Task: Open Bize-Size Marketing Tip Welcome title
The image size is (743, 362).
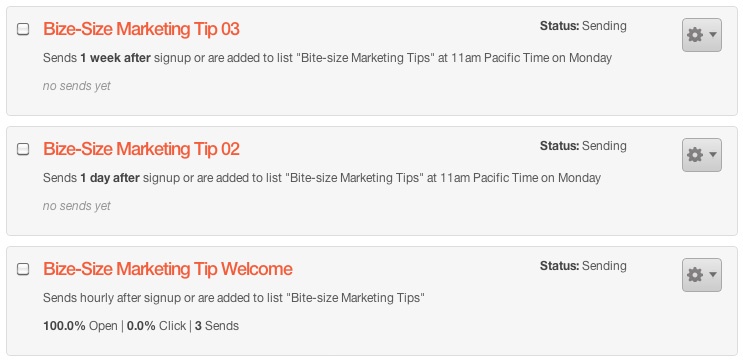Action: coord(168,269)
